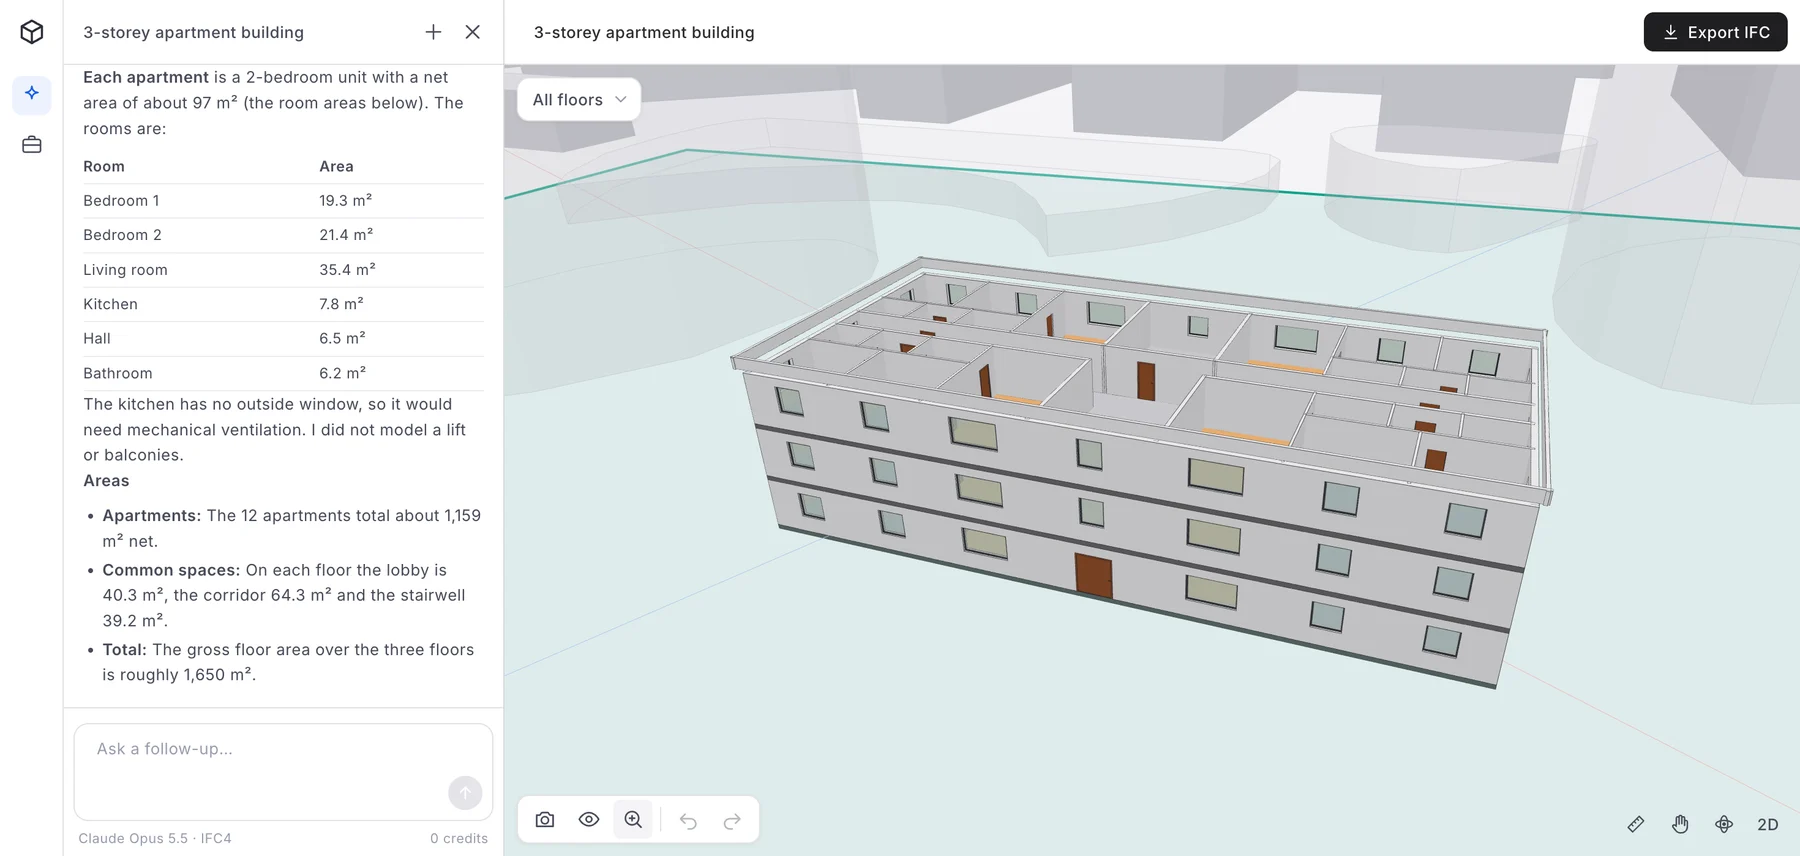Focus the Ask a follow-up input field
Screen dimensions: 1800x856
[283, 771]
